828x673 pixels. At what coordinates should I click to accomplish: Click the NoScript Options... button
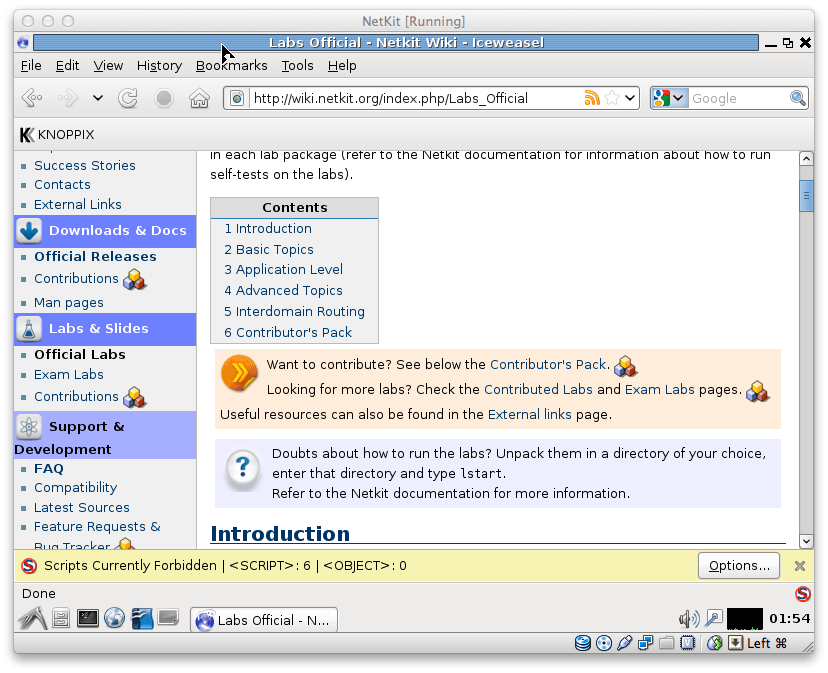click(739, 566)
